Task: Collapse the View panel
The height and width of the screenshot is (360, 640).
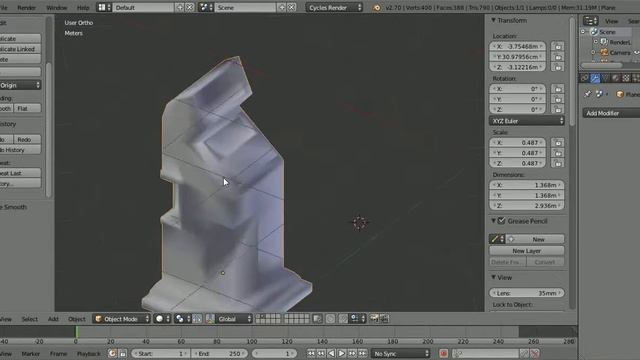Action: pos(493,277)
